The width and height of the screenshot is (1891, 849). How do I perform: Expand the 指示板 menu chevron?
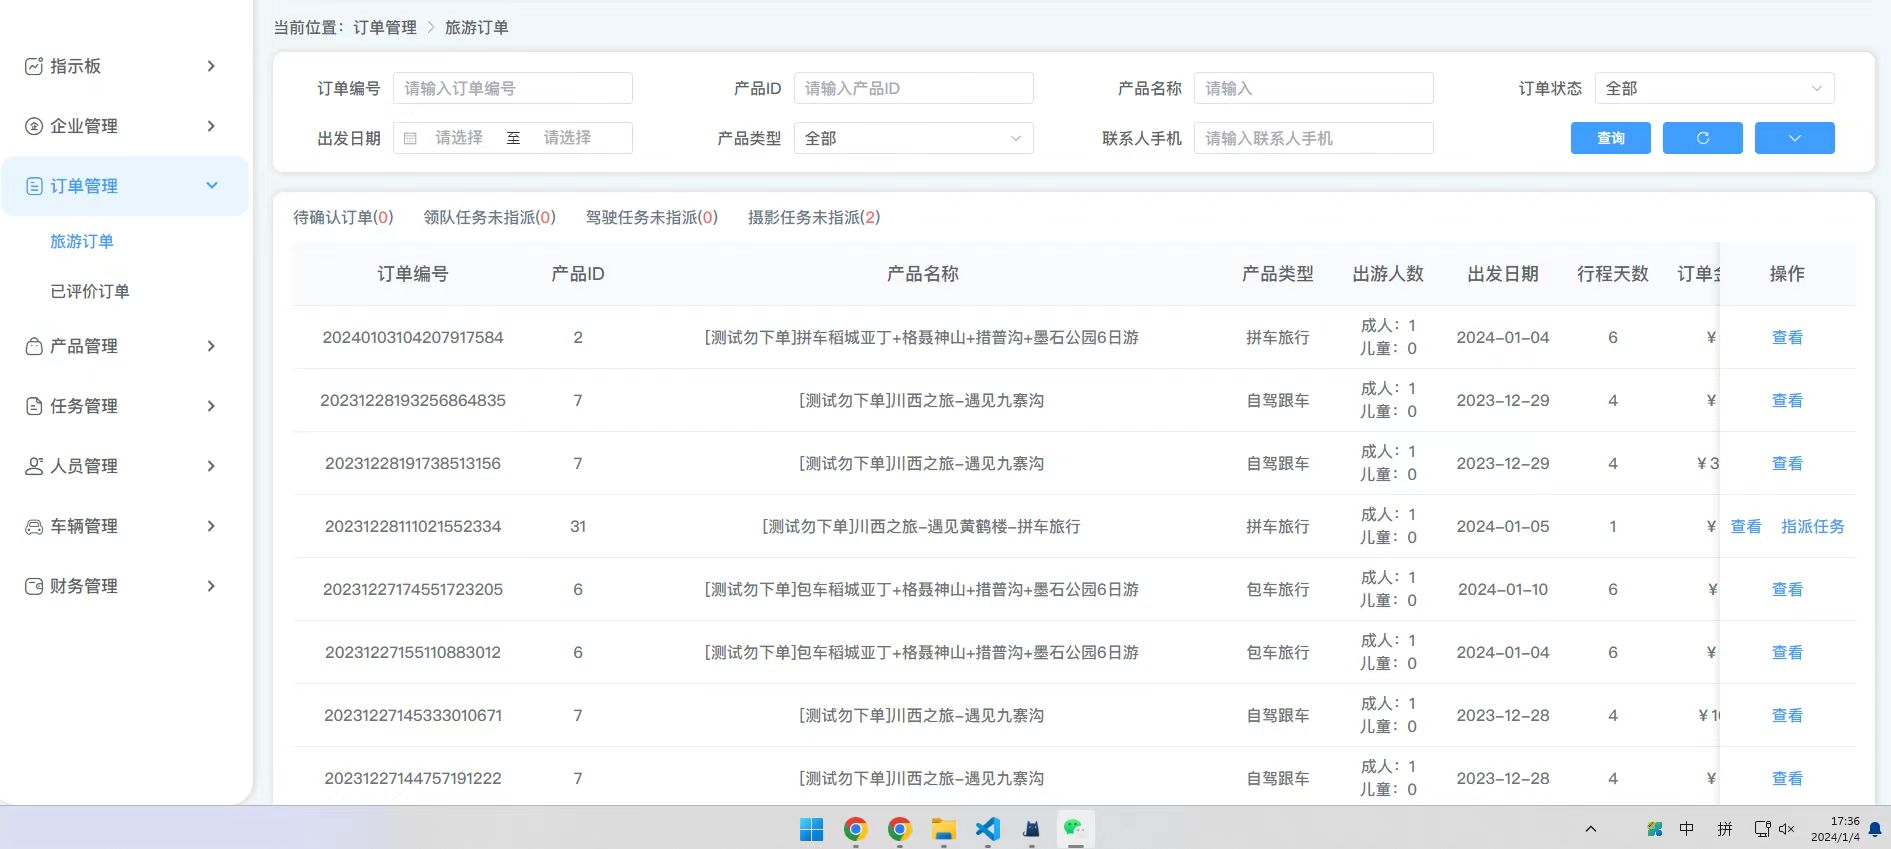click(211, 66)
